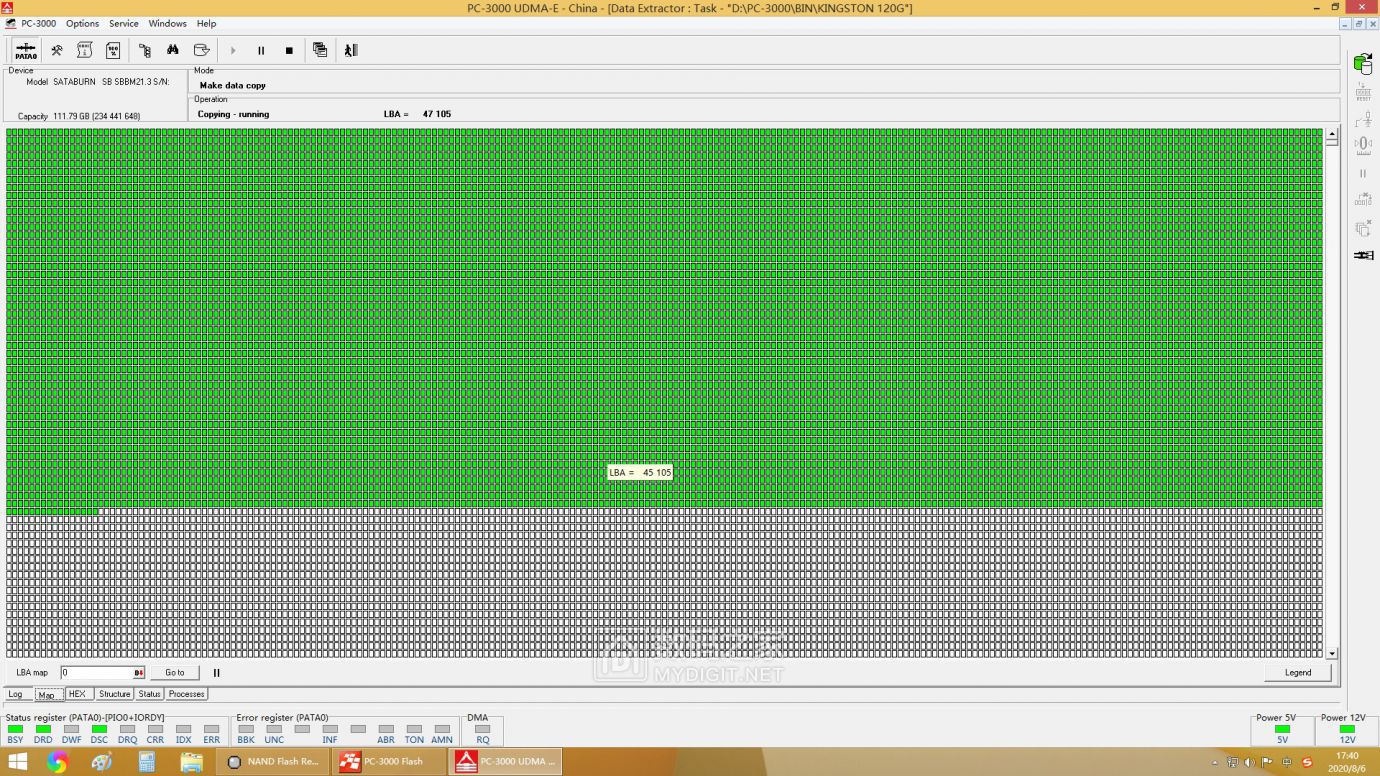Click the map scrollbar up arrow

(x=1331, y=134)
